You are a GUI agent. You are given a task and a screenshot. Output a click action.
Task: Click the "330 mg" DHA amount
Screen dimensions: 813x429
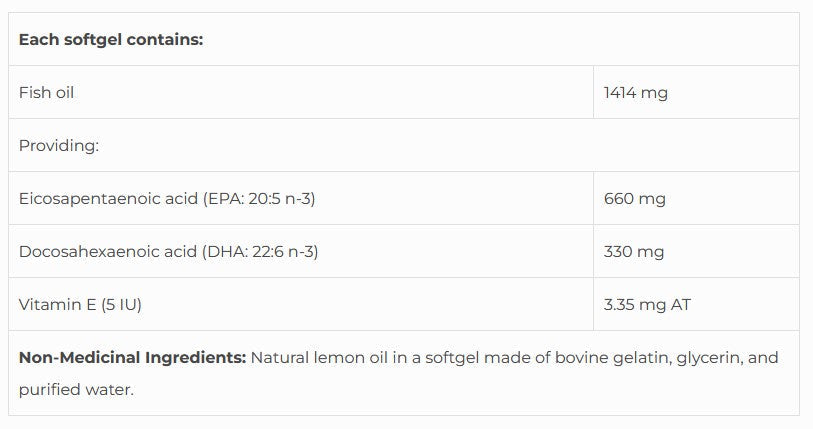[x=634, y=252]
